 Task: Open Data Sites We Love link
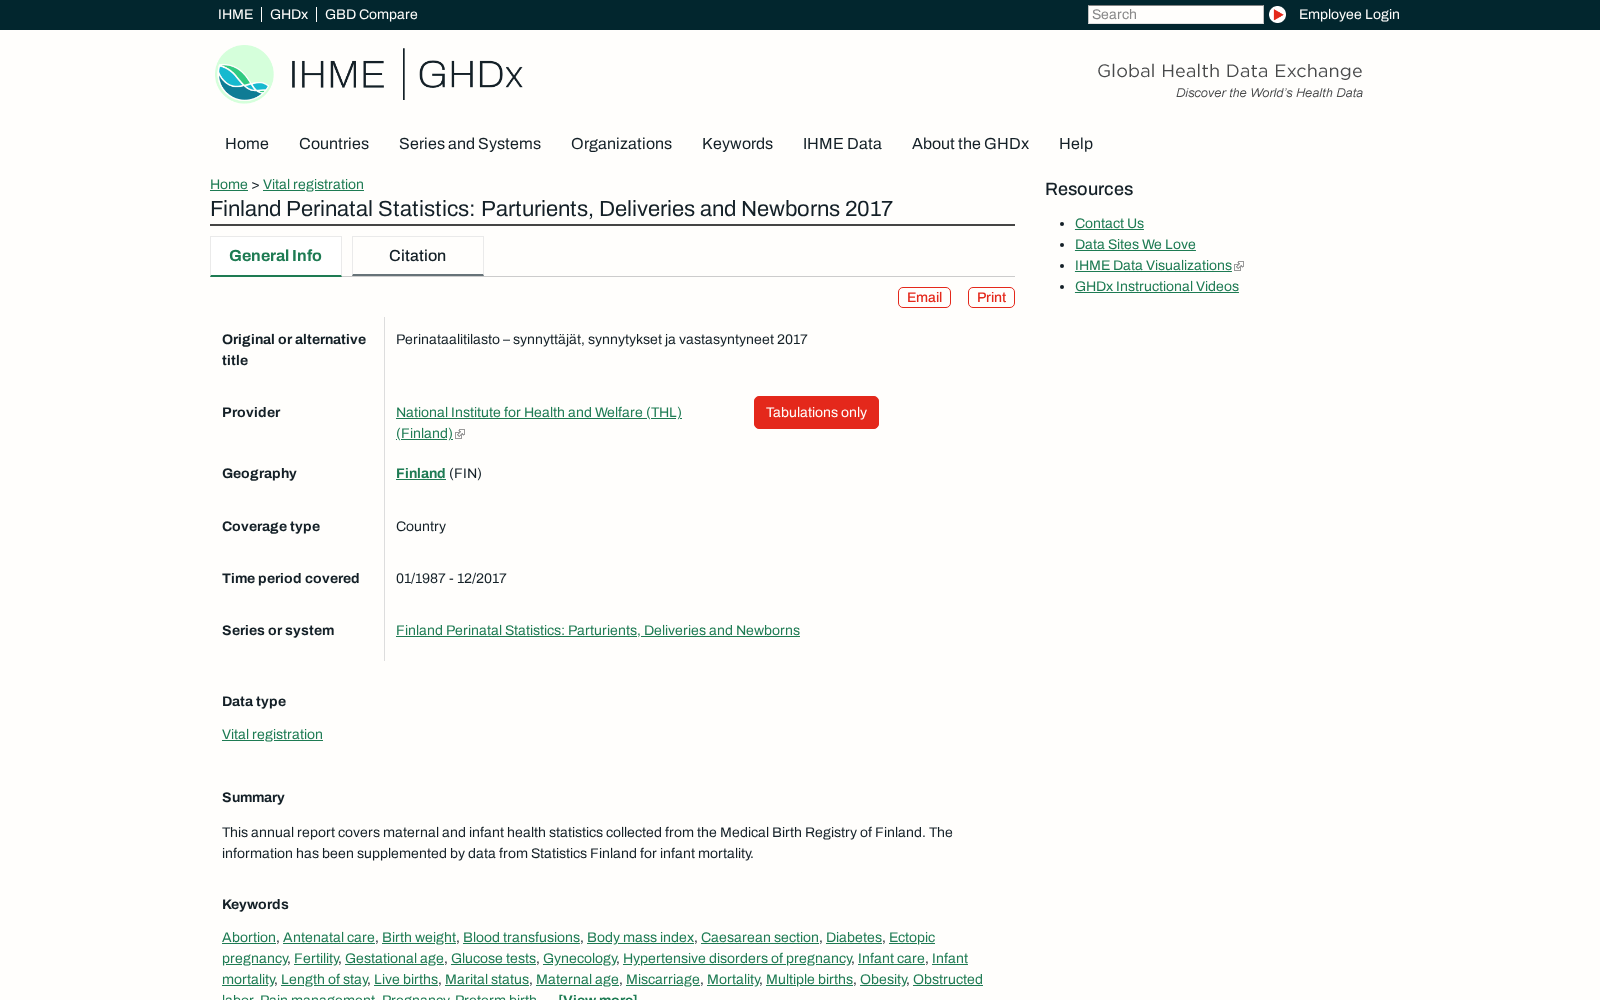pos(1135,245)
